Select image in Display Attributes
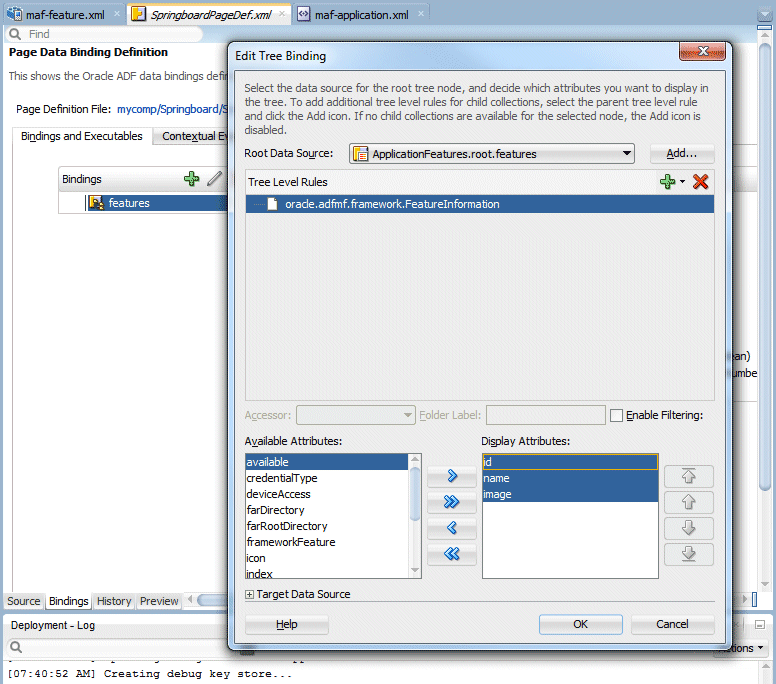 [570, 494]
